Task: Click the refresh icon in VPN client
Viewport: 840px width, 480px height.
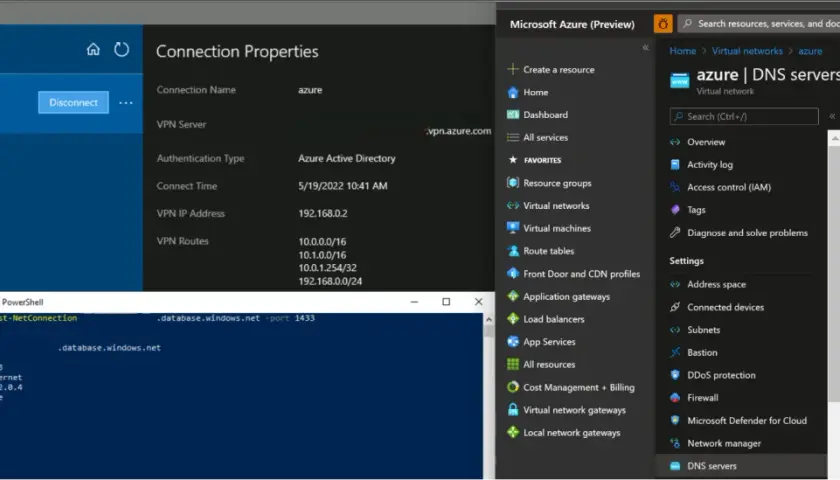Action: pyautogui.click(x=122, y=50)
